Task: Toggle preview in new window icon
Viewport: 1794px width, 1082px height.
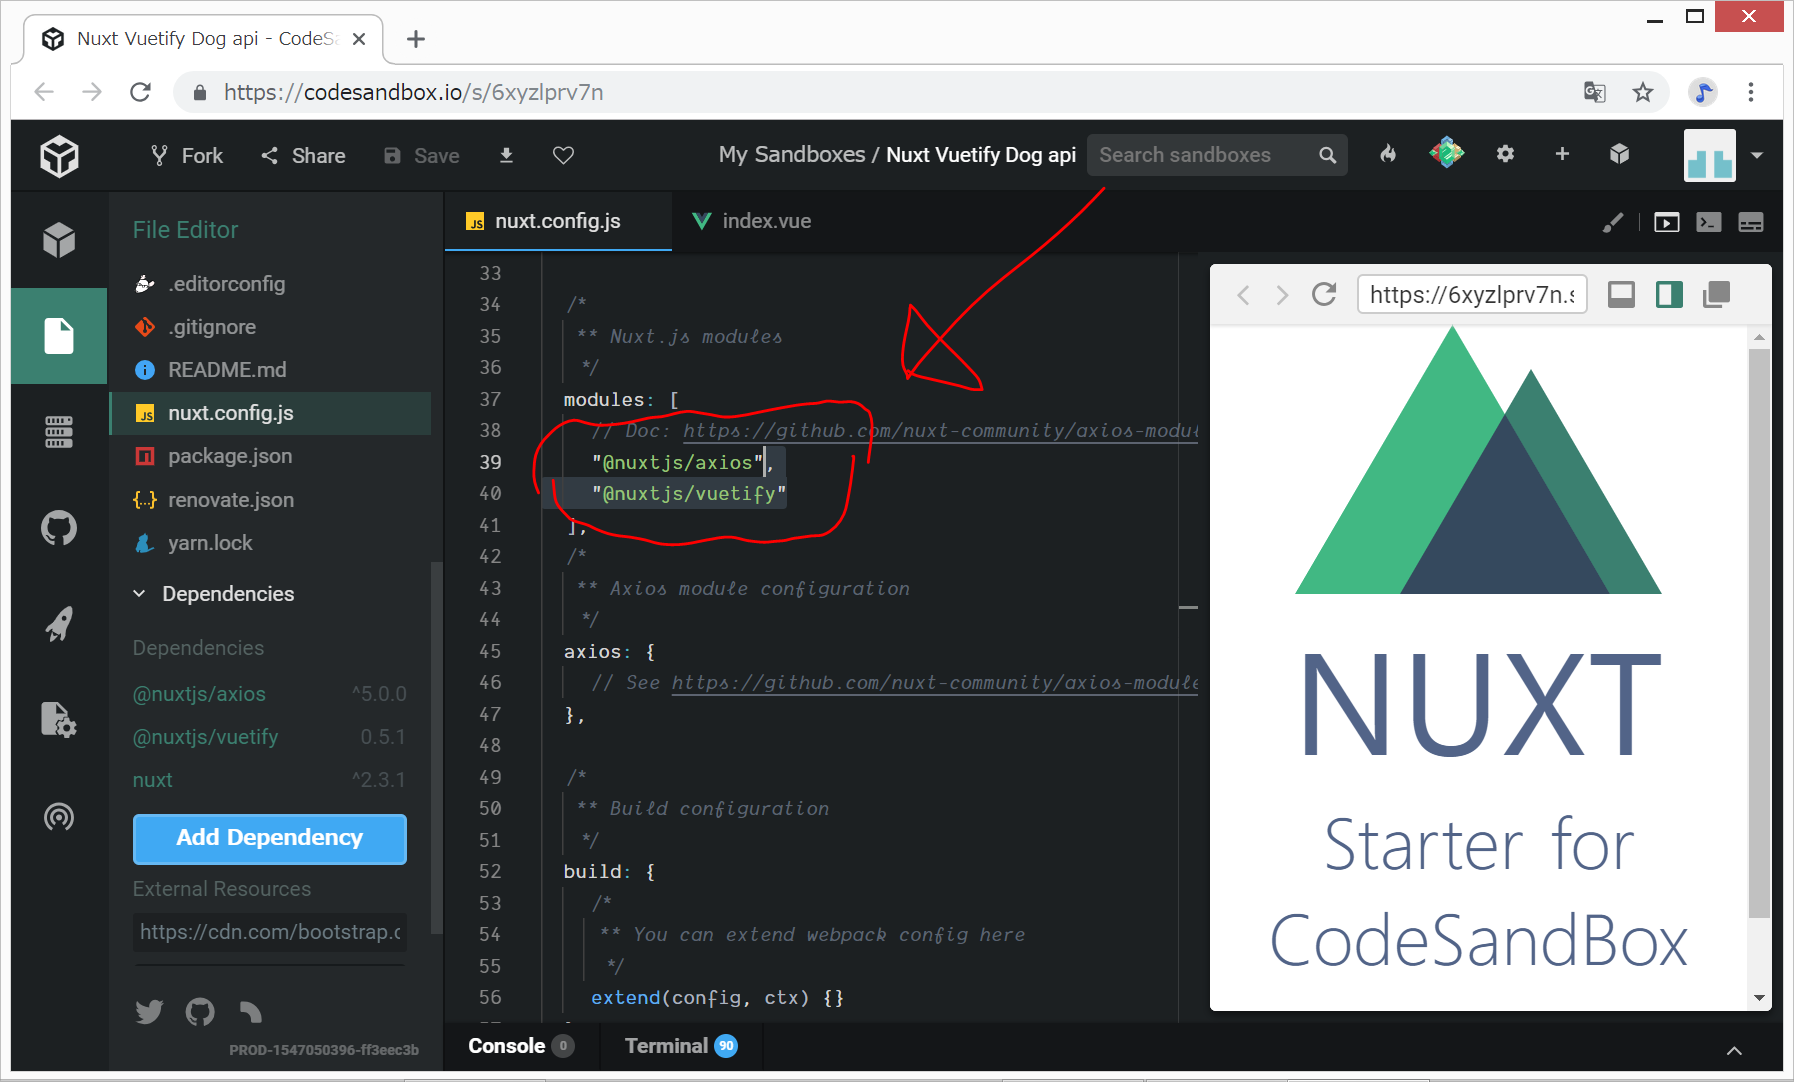Action: [1716, 294]
